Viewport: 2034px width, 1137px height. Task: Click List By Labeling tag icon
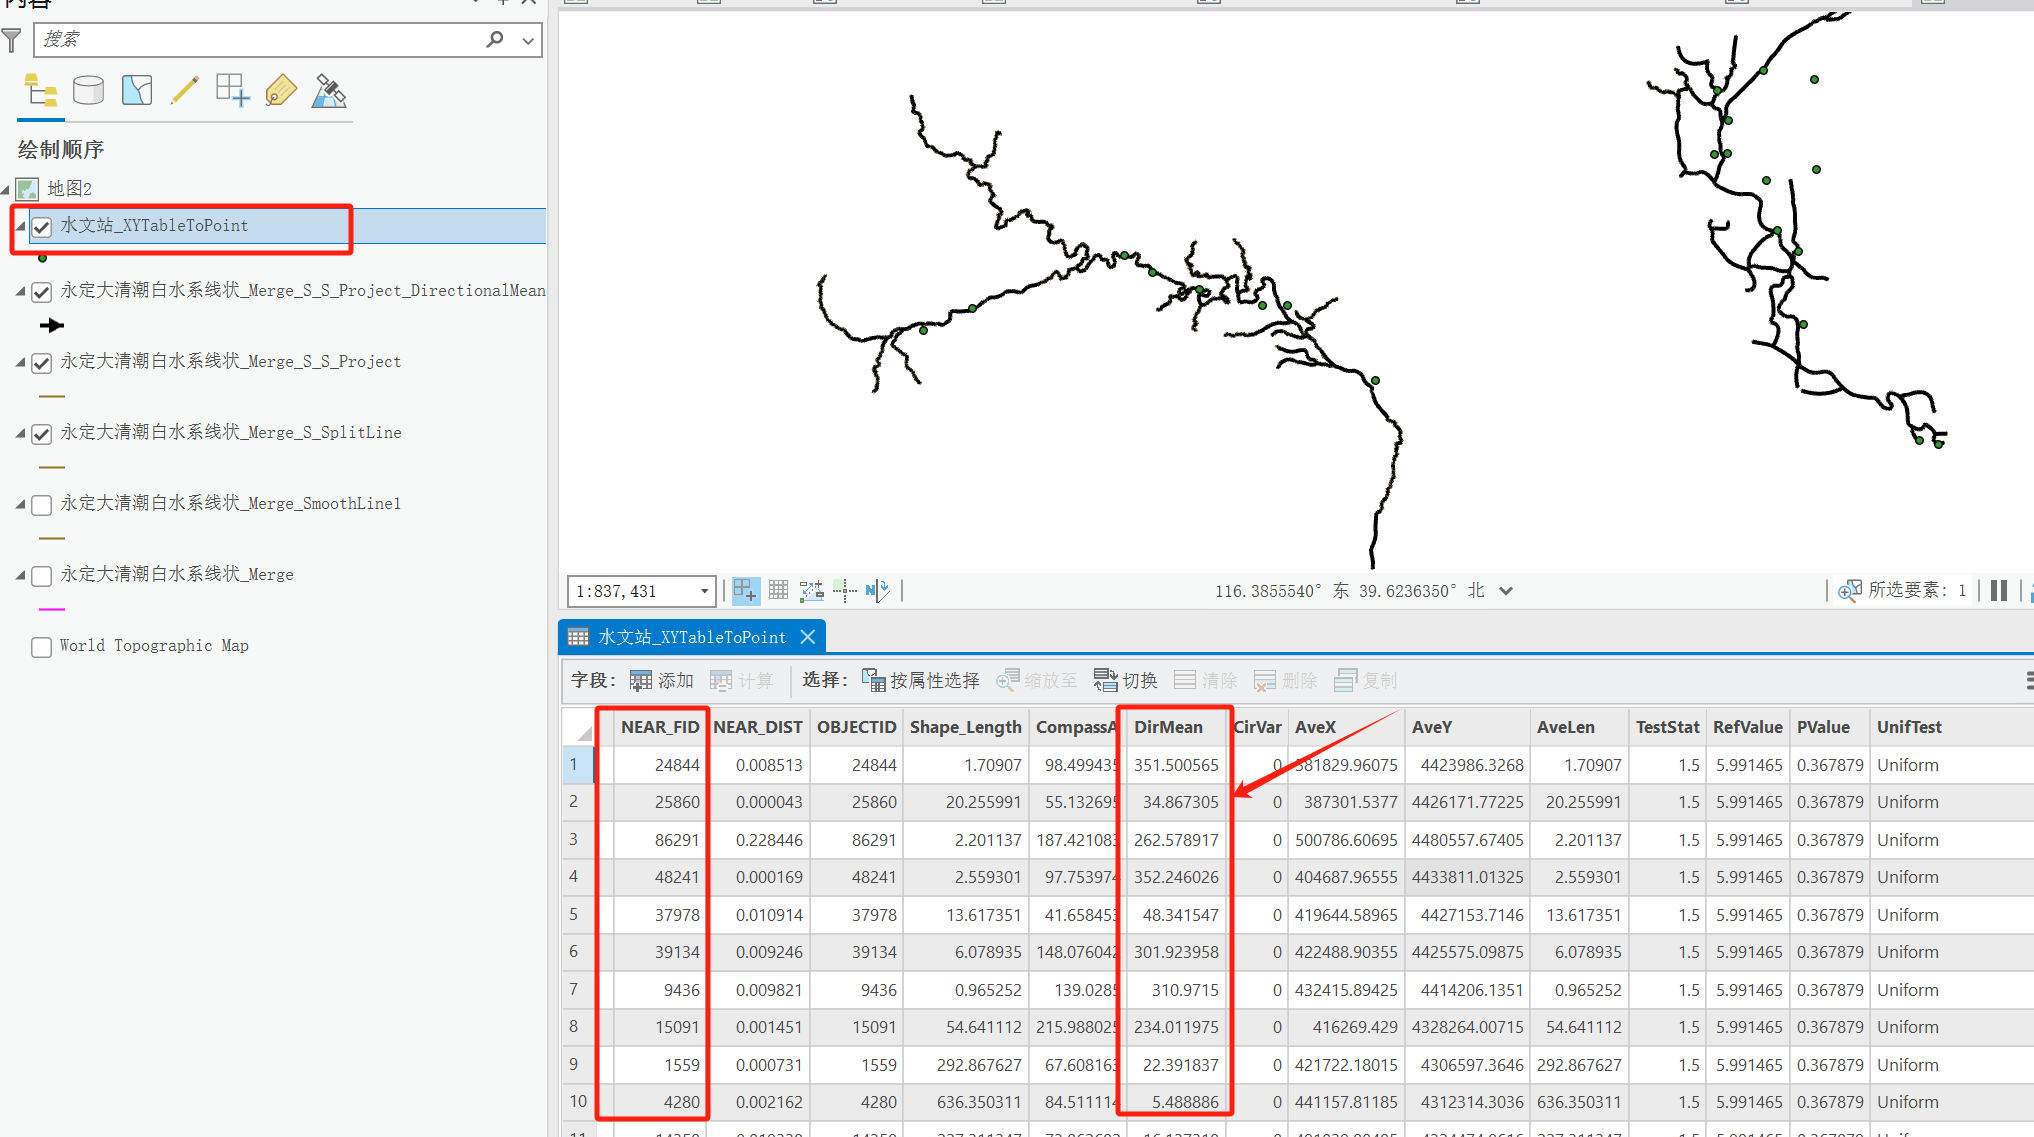click(281, 91)
